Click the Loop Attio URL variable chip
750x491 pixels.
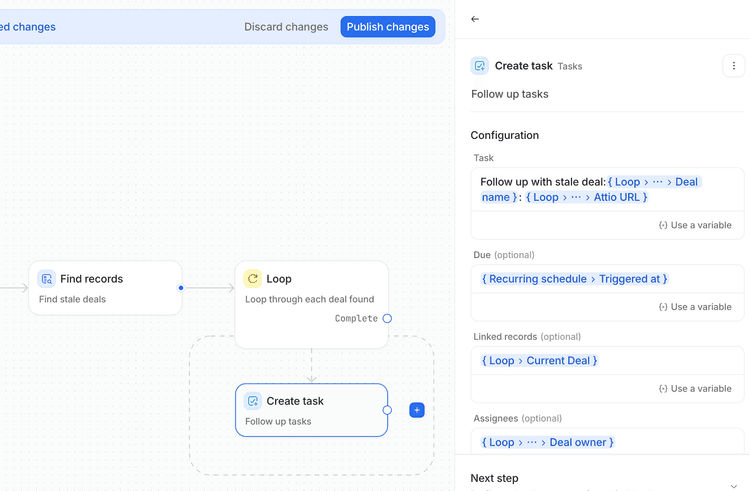tap(586, 197)
